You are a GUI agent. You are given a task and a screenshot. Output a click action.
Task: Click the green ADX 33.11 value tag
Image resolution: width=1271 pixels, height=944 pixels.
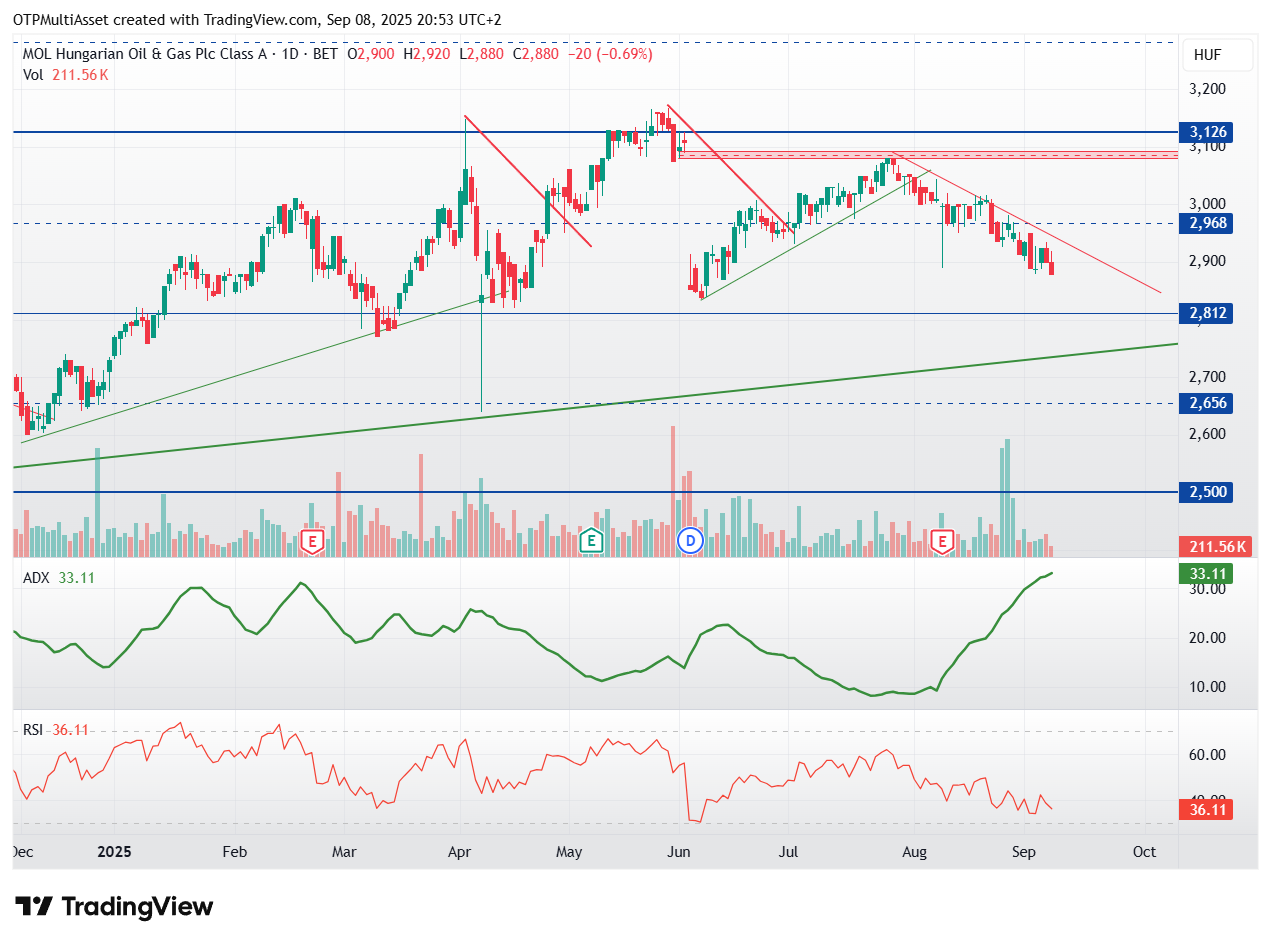tap(1205, 574)
